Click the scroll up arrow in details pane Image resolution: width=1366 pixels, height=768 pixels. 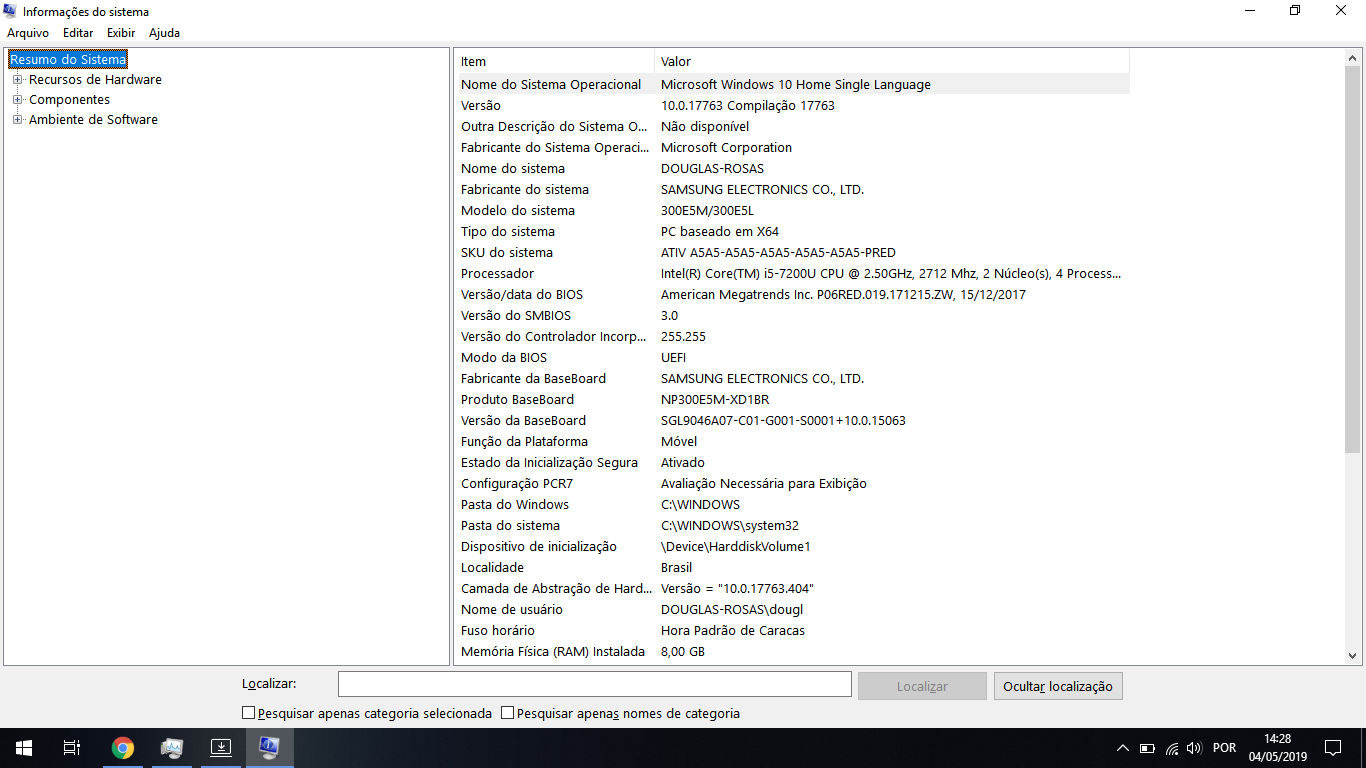pos(1353,58)
